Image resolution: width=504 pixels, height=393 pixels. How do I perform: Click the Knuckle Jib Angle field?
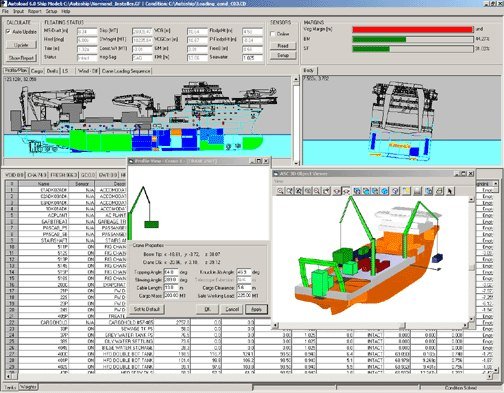click(244, 272)
